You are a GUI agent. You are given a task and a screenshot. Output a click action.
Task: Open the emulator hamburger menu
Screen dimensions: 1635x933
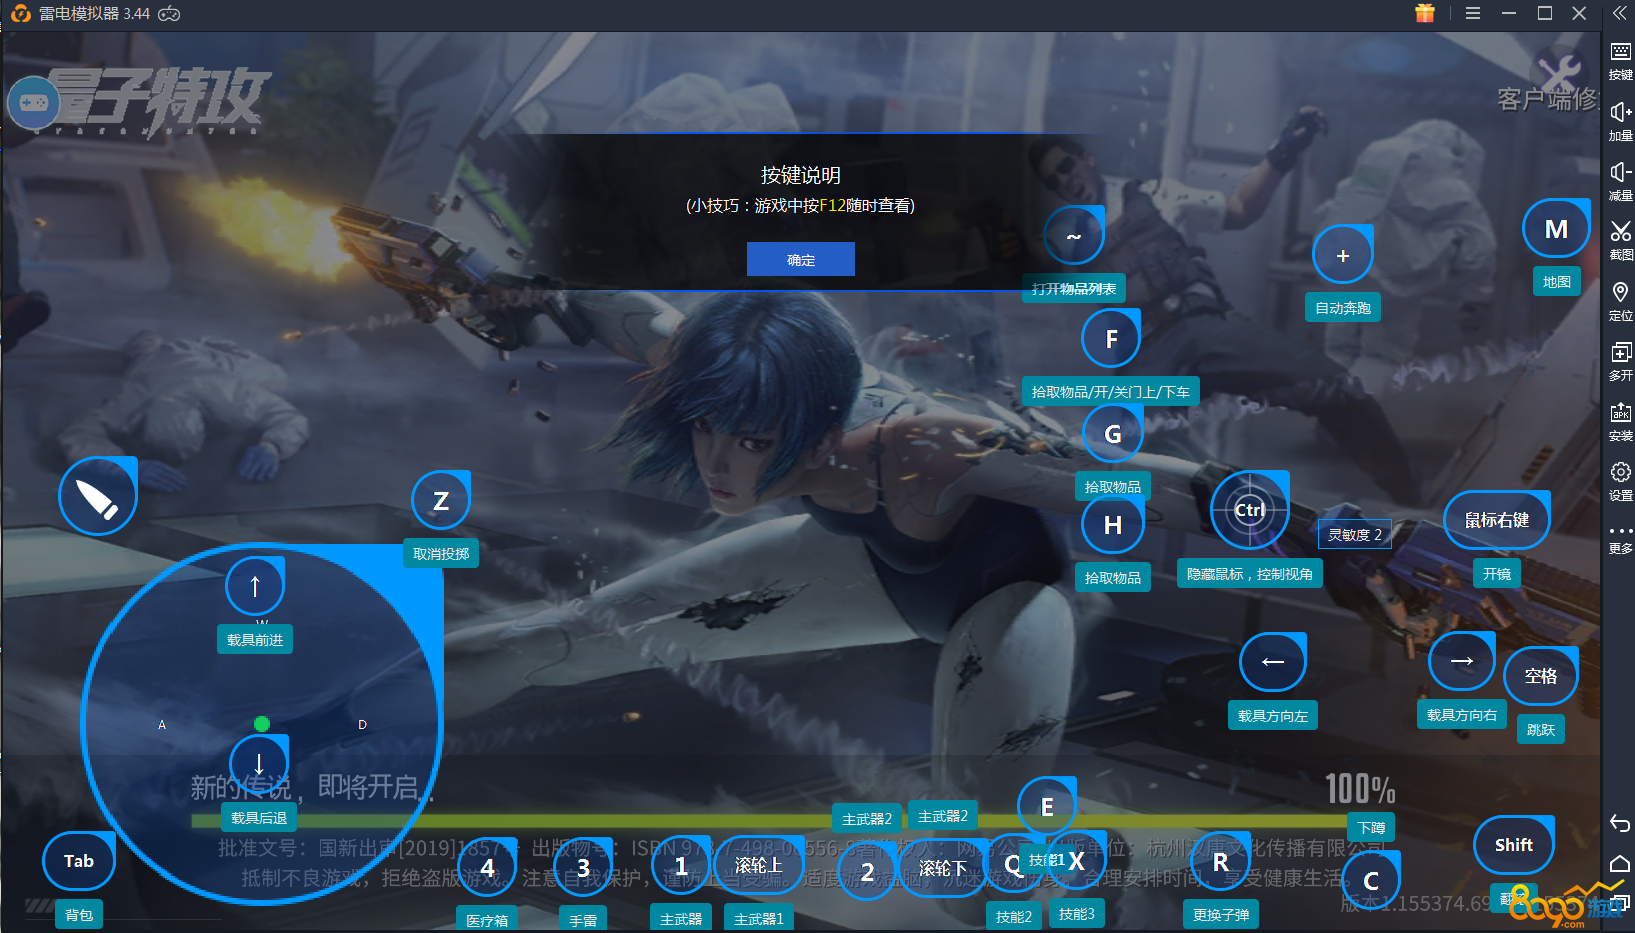(x=1472, y=14)
